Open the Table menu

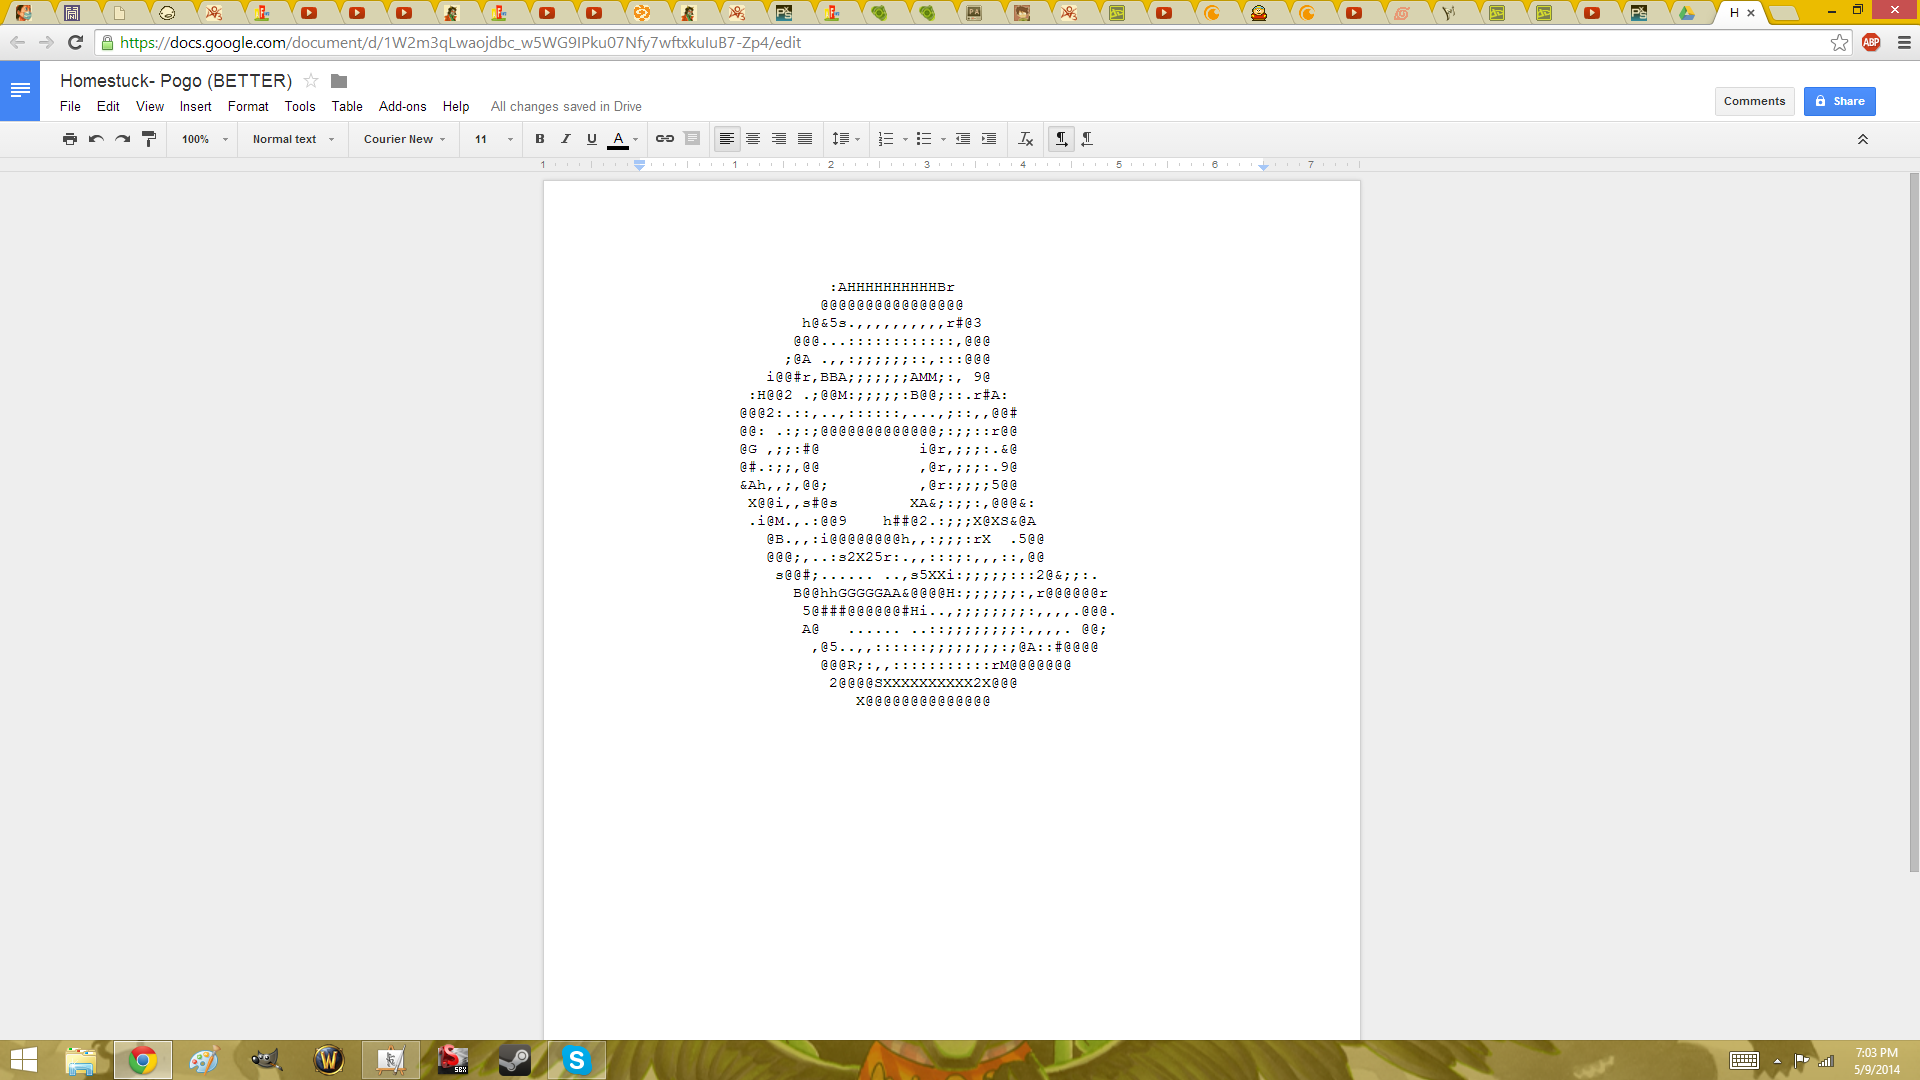tap(347, 106)
